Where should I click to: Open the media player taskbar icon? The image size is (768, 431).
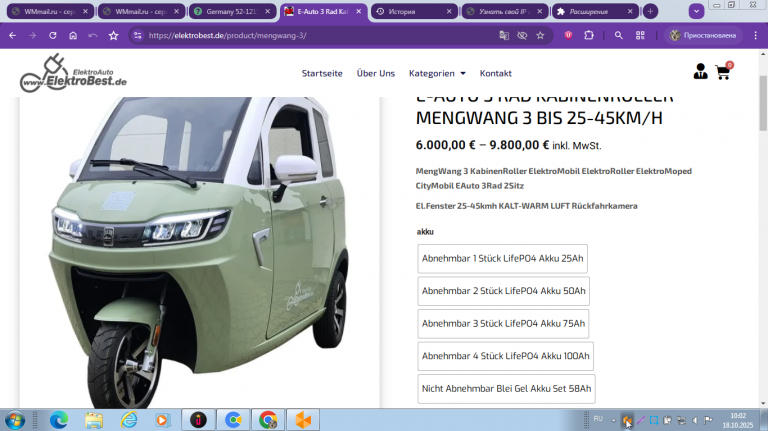[162, 420]
